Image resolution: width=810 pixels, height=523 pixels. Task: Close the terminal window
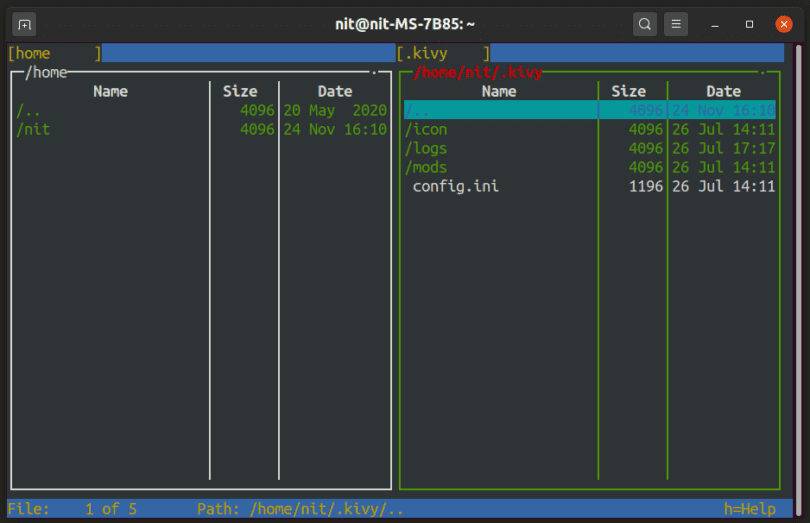coord(784,24)
